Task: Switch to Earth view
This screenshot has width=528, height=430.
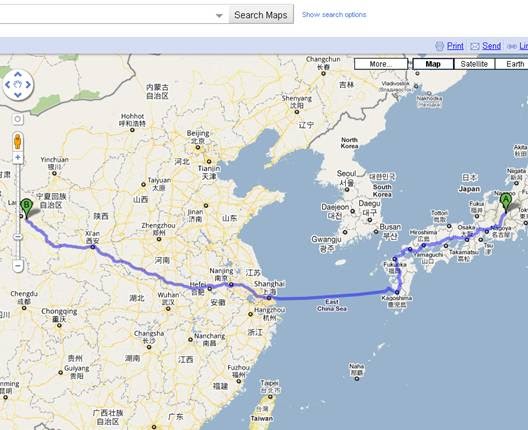Action: click(x=512, y=64)
